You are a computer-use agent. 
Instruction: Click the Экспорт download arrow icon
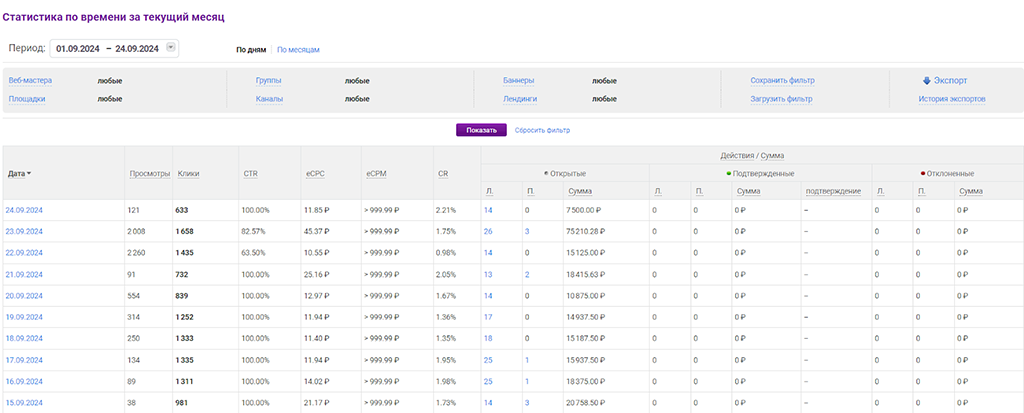tap(927, 80)
